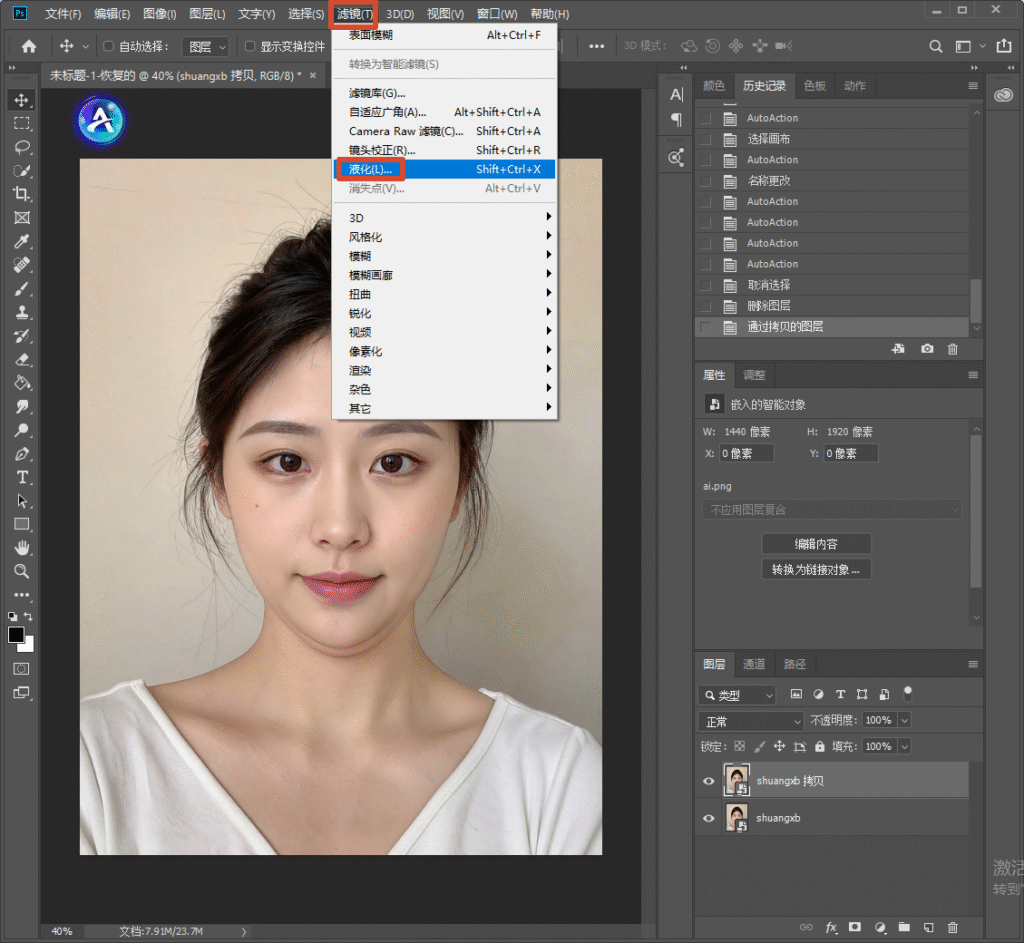Select the Hand tool
Image resolution: width=1024 pixels, height=943 pixels.
point(22,548)
